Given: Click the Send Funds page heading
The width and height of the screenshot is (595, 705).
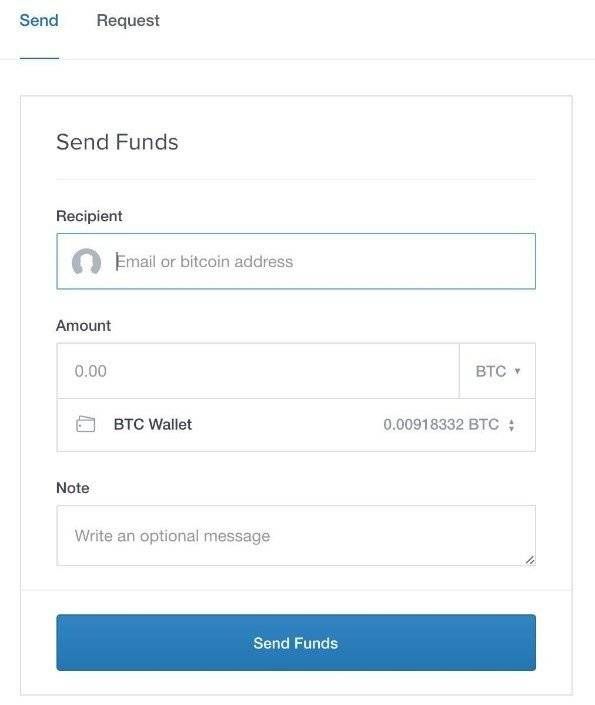Looking at the screenshot, I should 117,142.
